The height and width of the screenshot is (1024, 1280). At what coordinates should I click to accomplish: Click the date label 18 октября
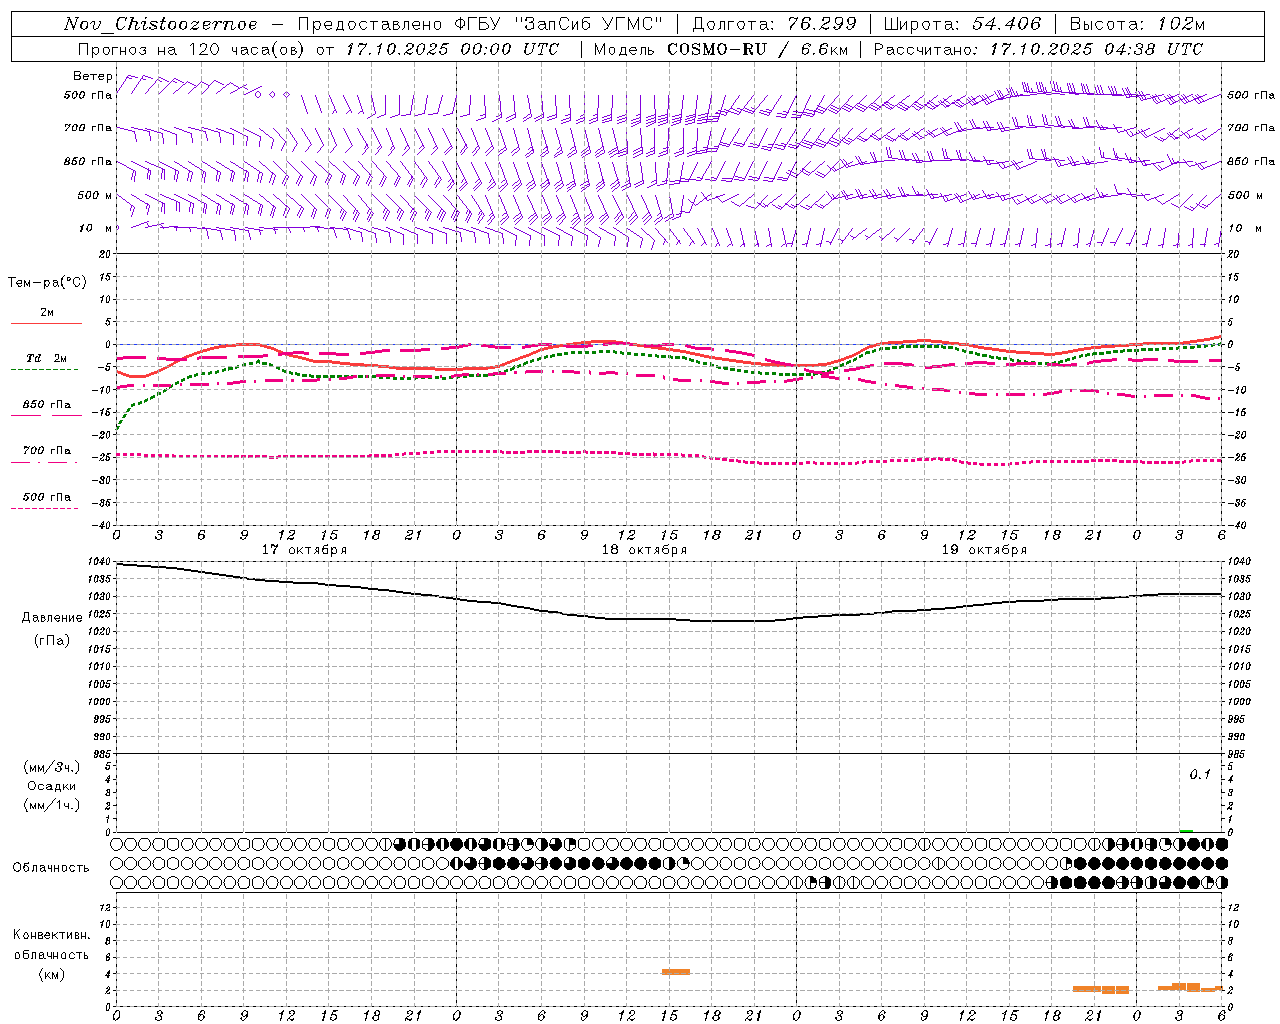(644, 550)
